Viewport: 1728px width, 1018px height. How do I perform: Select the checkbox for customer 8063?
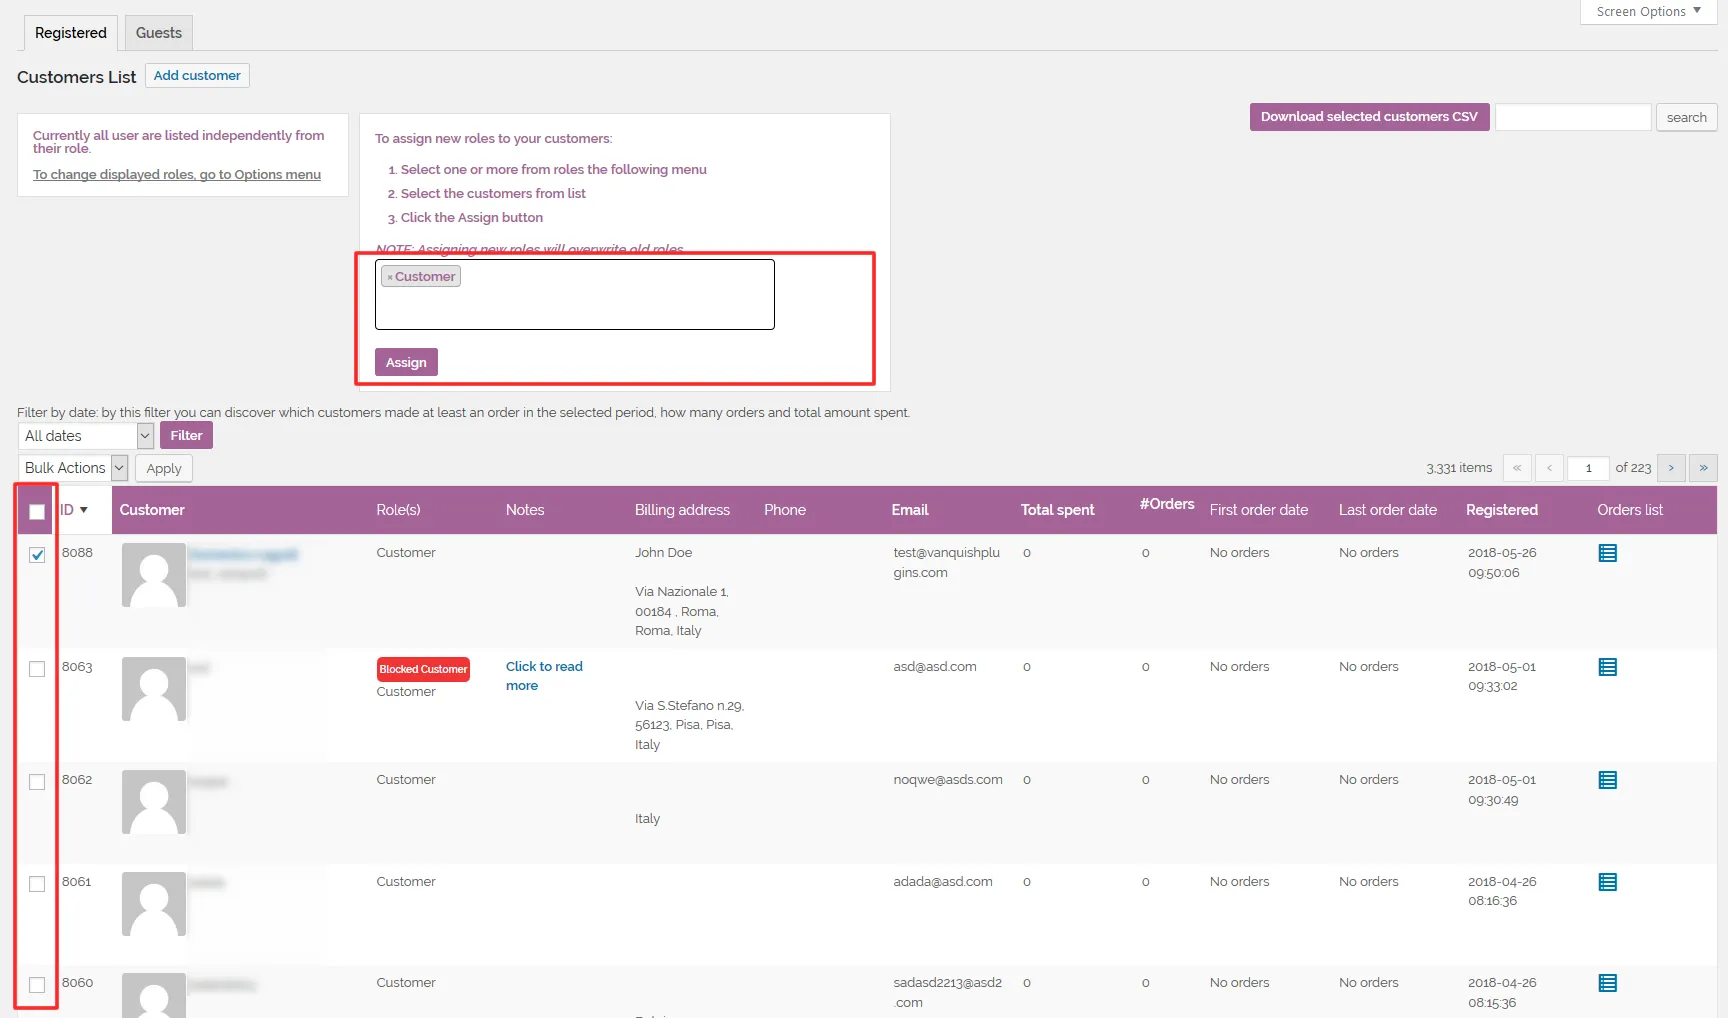[37, 669]
